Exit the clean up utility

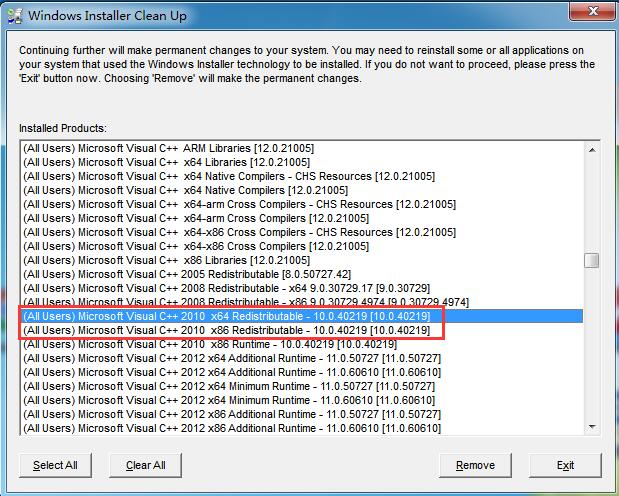click(565, 465)
